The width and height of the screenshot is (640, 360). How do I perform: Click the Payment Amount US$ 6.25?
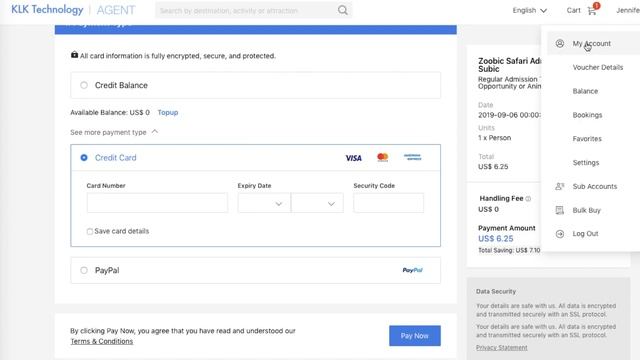pos(496,239)
